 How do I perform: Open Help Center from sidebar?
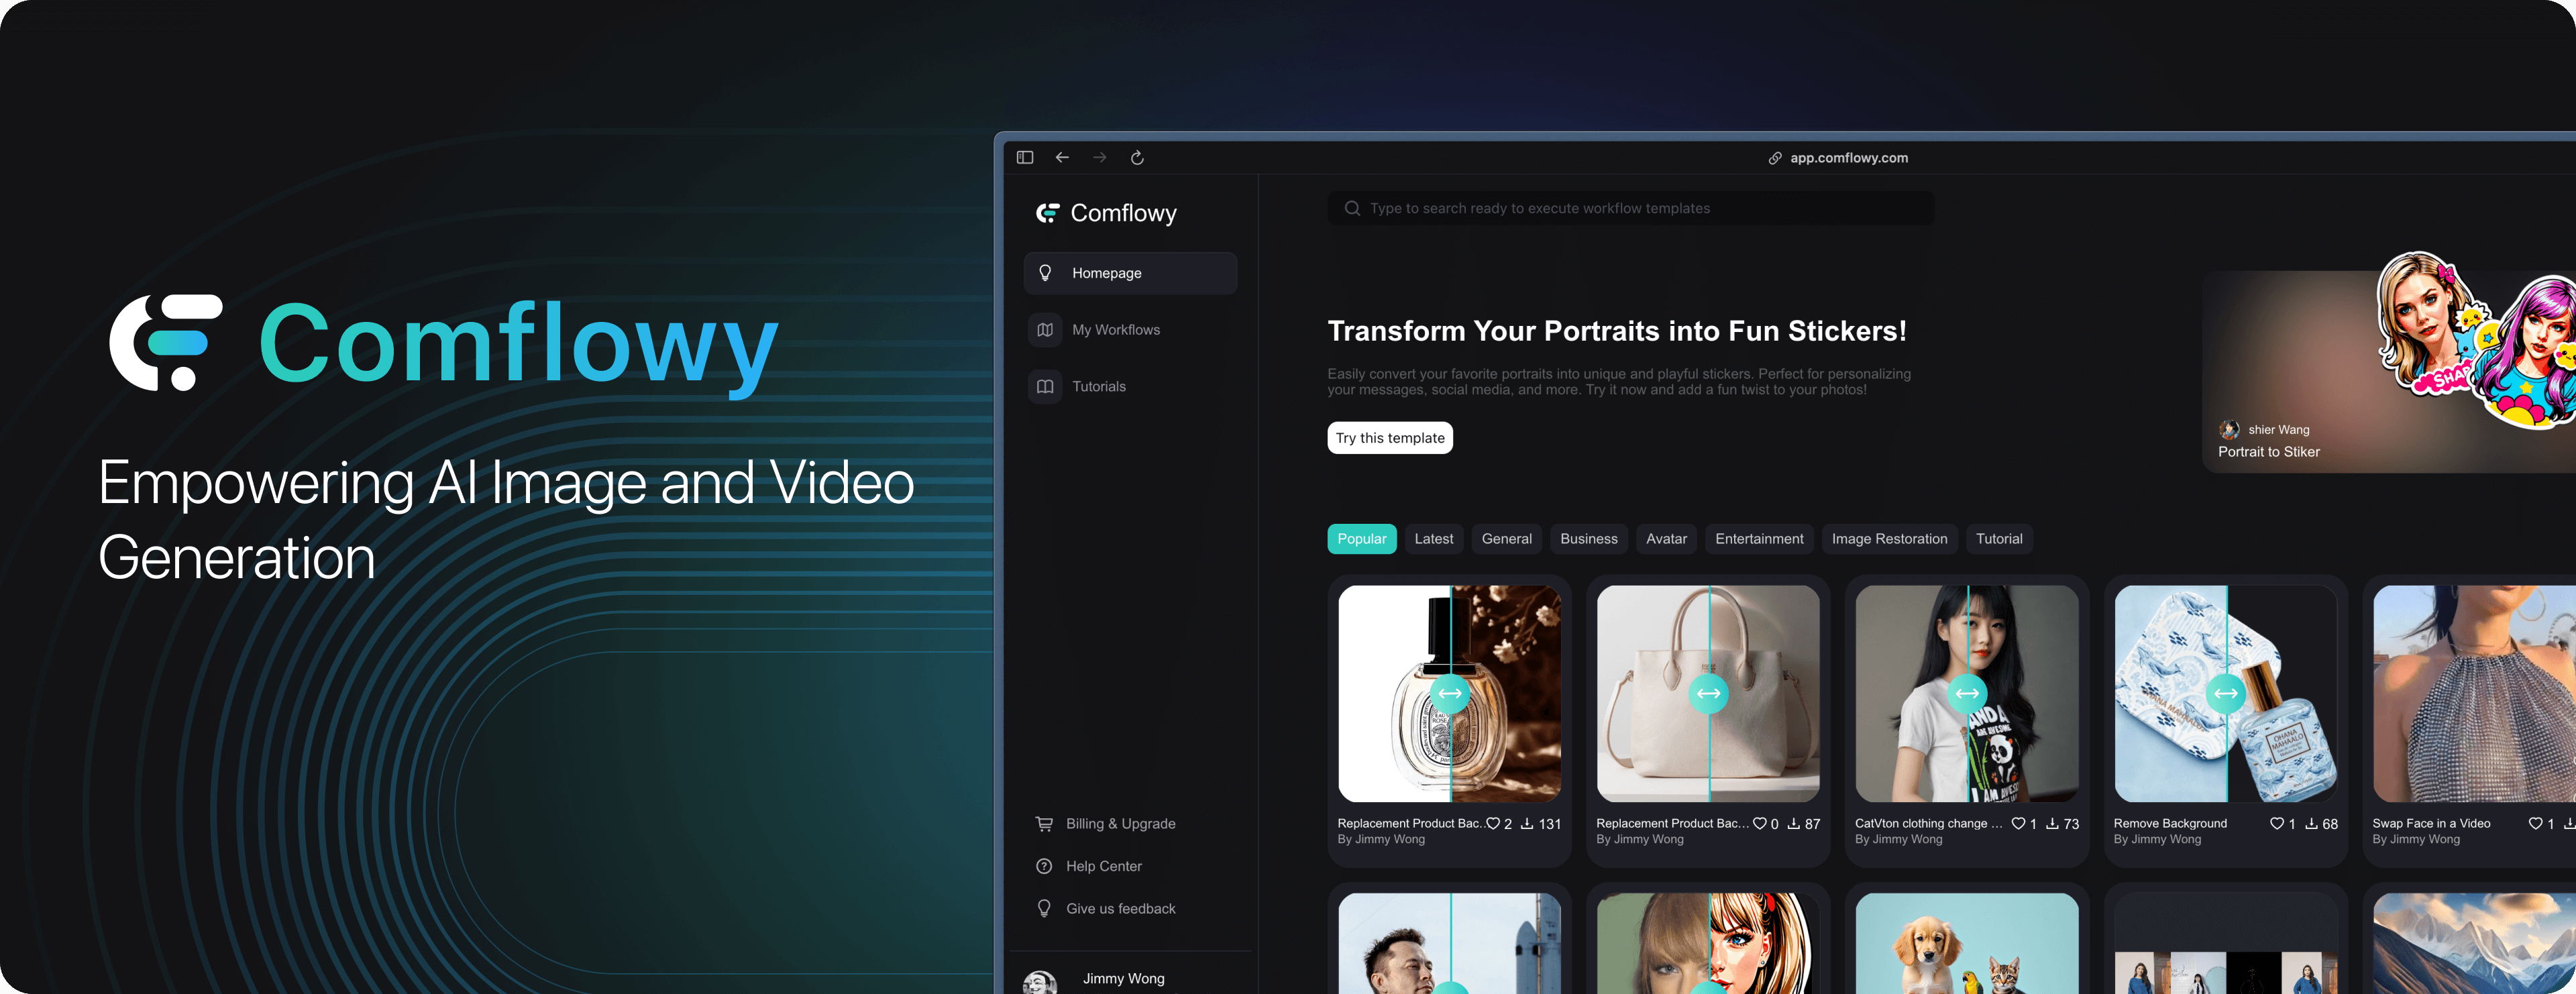tap(1103, 866)
